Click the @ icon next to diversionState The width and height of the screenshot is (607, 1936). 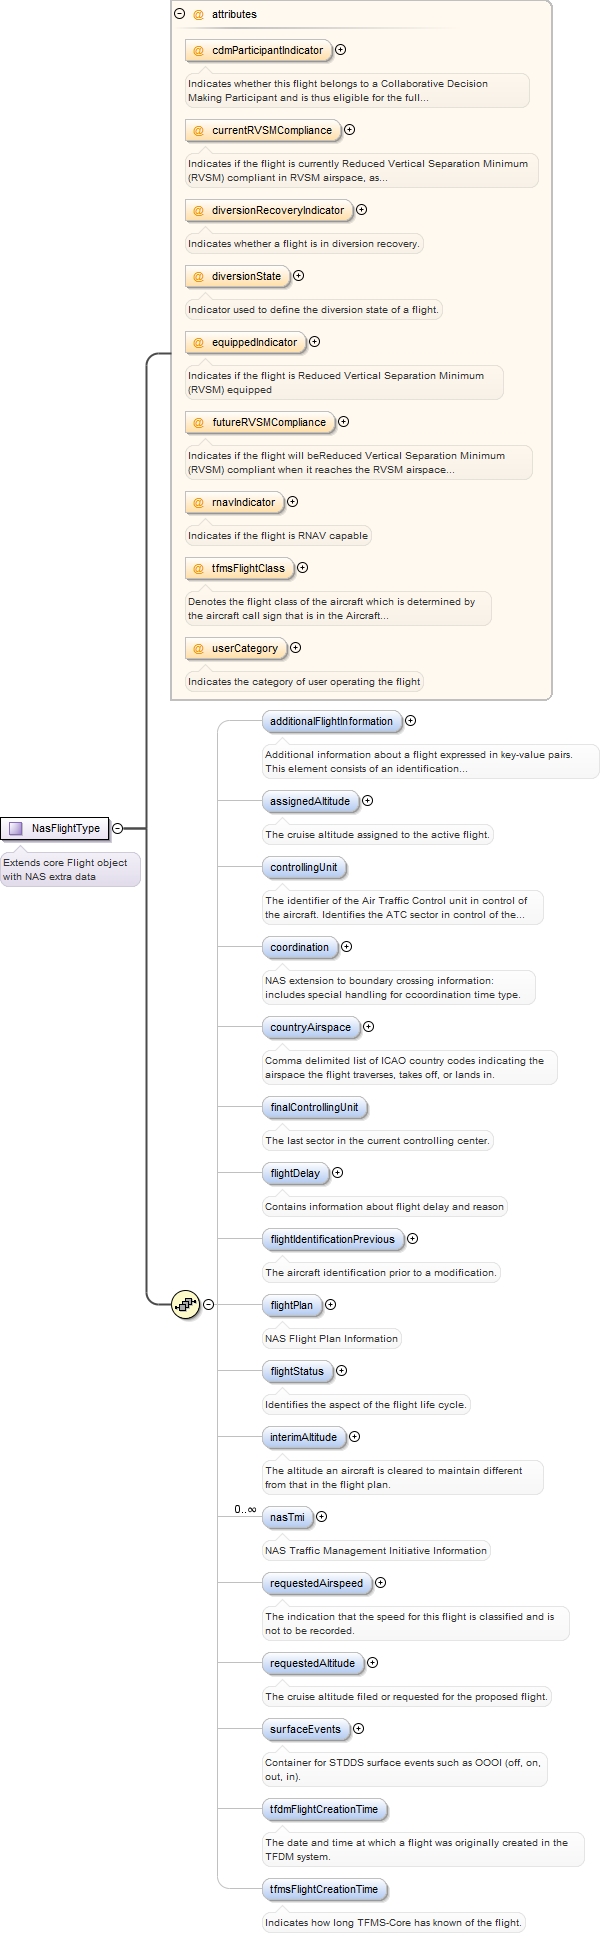(198, 276)
